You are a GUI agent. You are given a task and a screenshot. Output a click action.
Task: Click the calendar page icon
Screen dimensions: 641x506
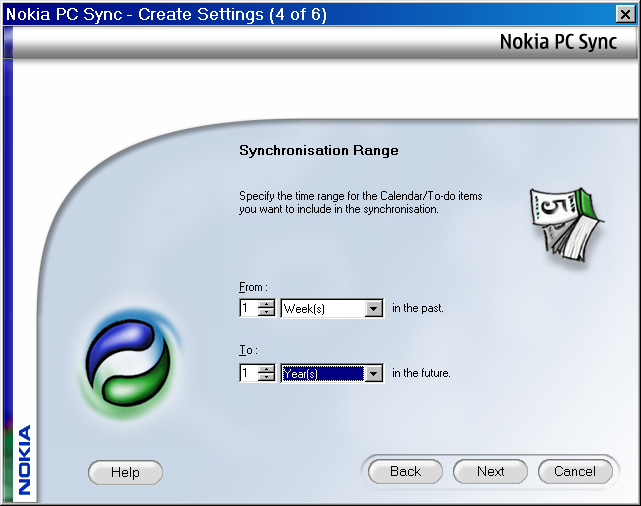point(567,224)
